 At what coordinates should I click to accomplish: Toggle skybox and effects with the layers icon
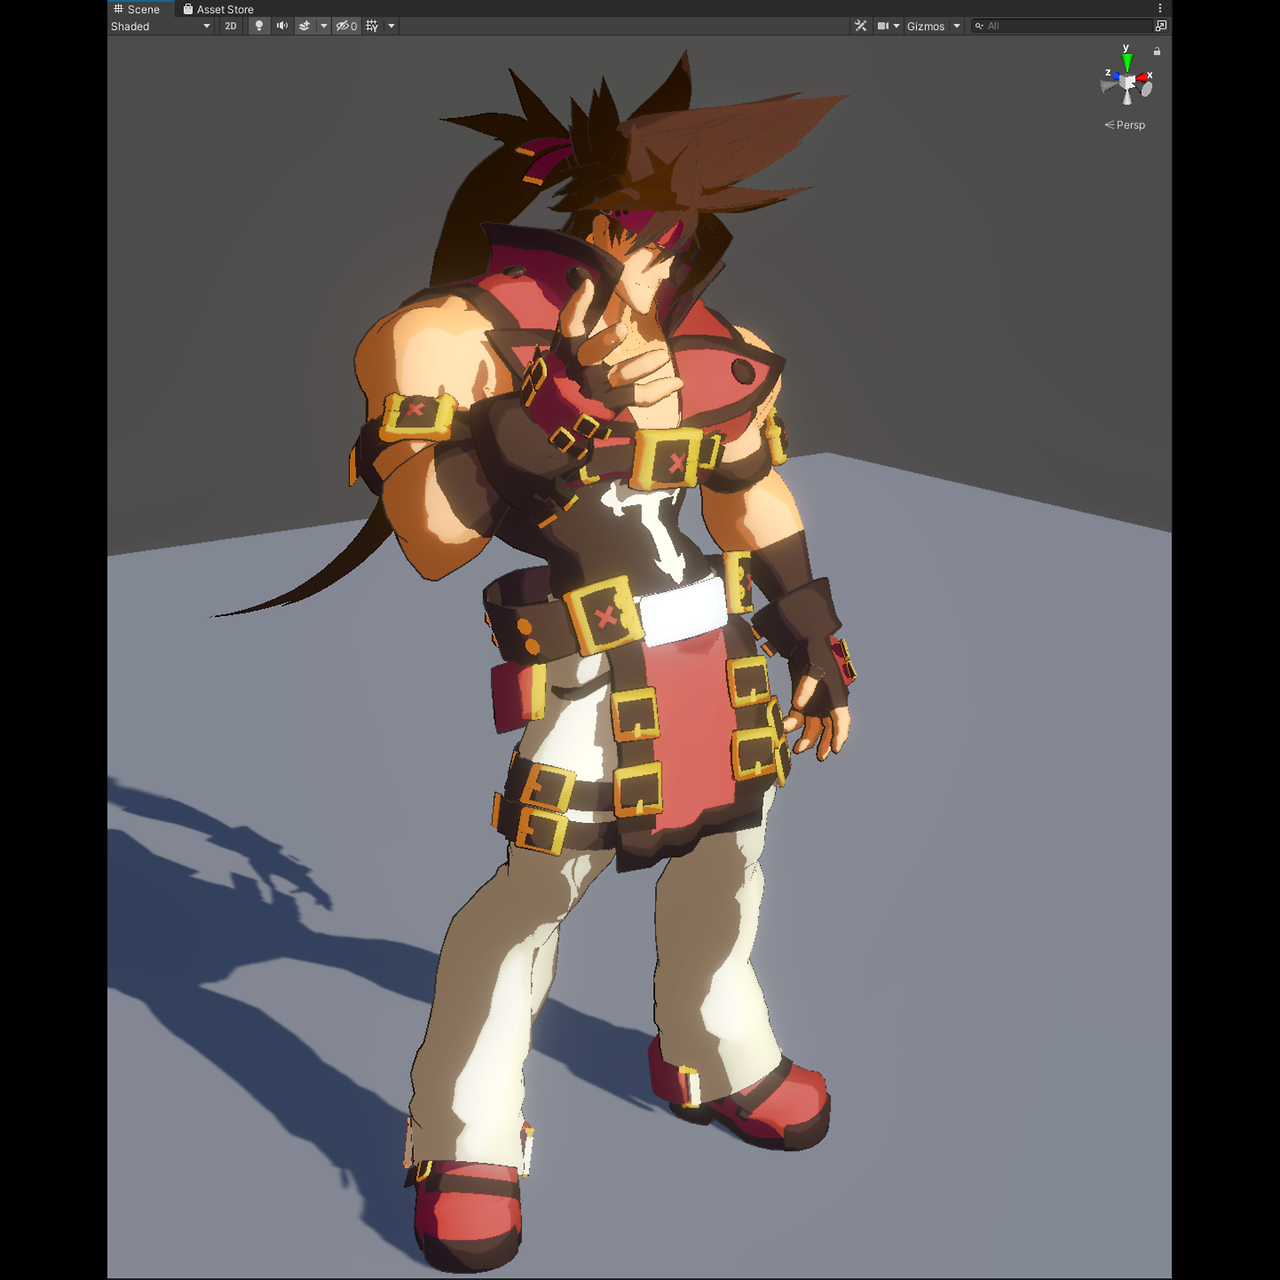point(304,26)
